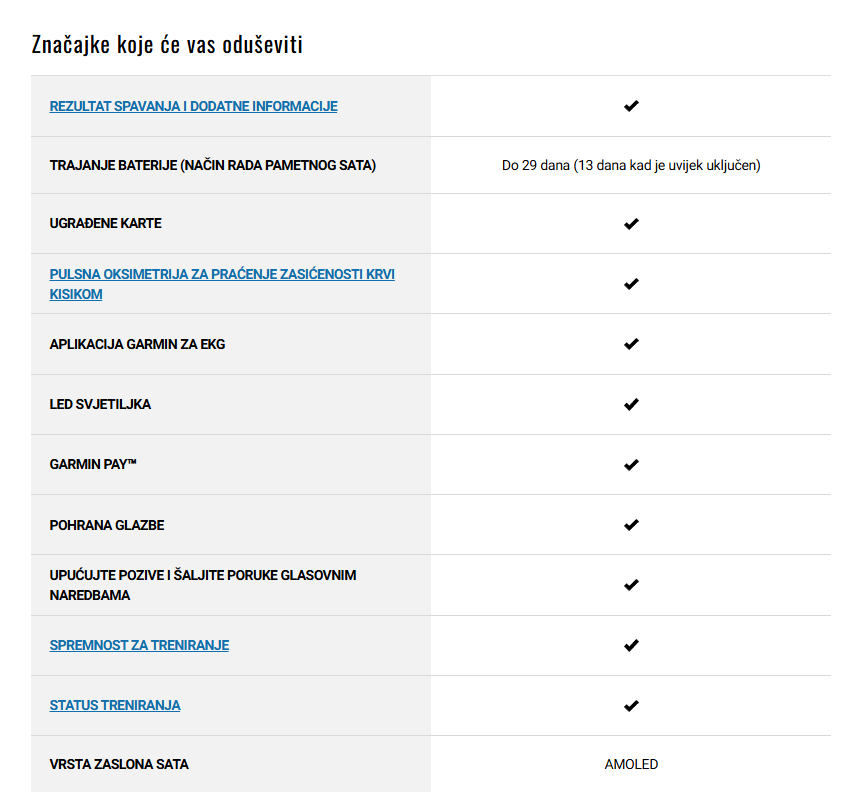Click the Vrsta zaslona sata label
Viewport: 858px width, 792px height.
coord(119,764)
